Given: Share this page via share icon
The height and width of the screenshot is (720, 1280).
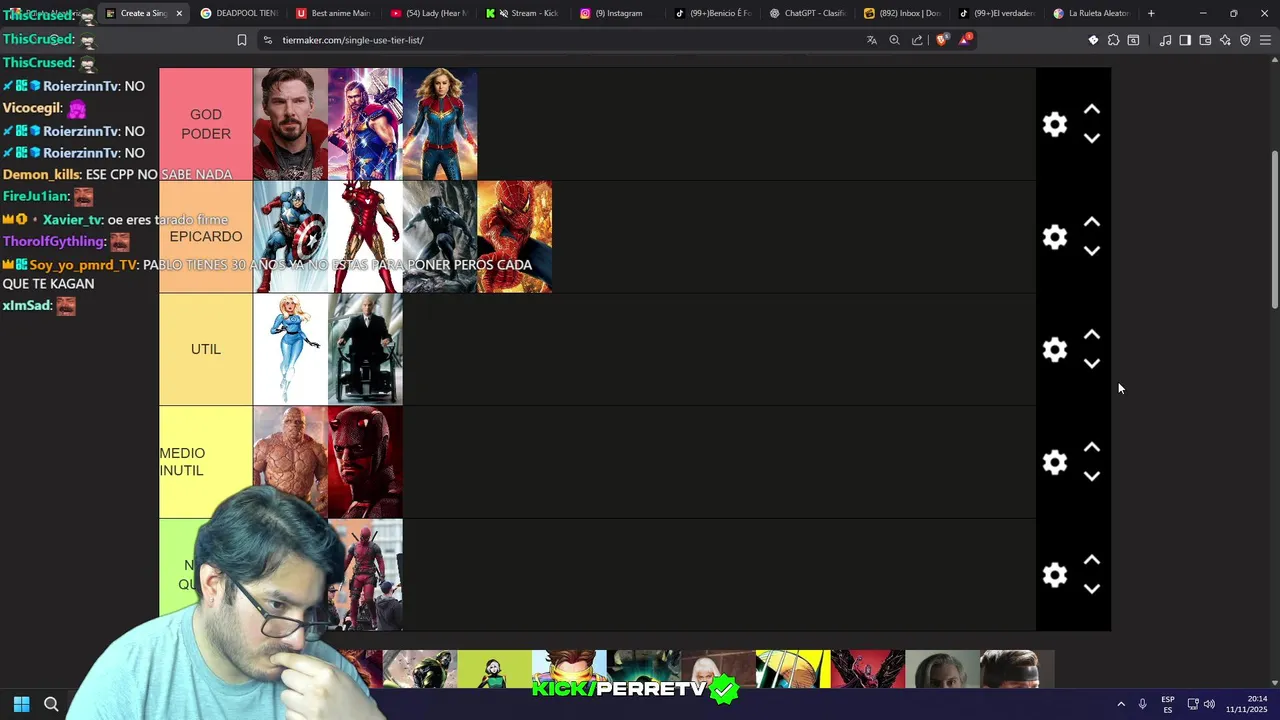Looking at the screenshot, I should coord(917,40).
